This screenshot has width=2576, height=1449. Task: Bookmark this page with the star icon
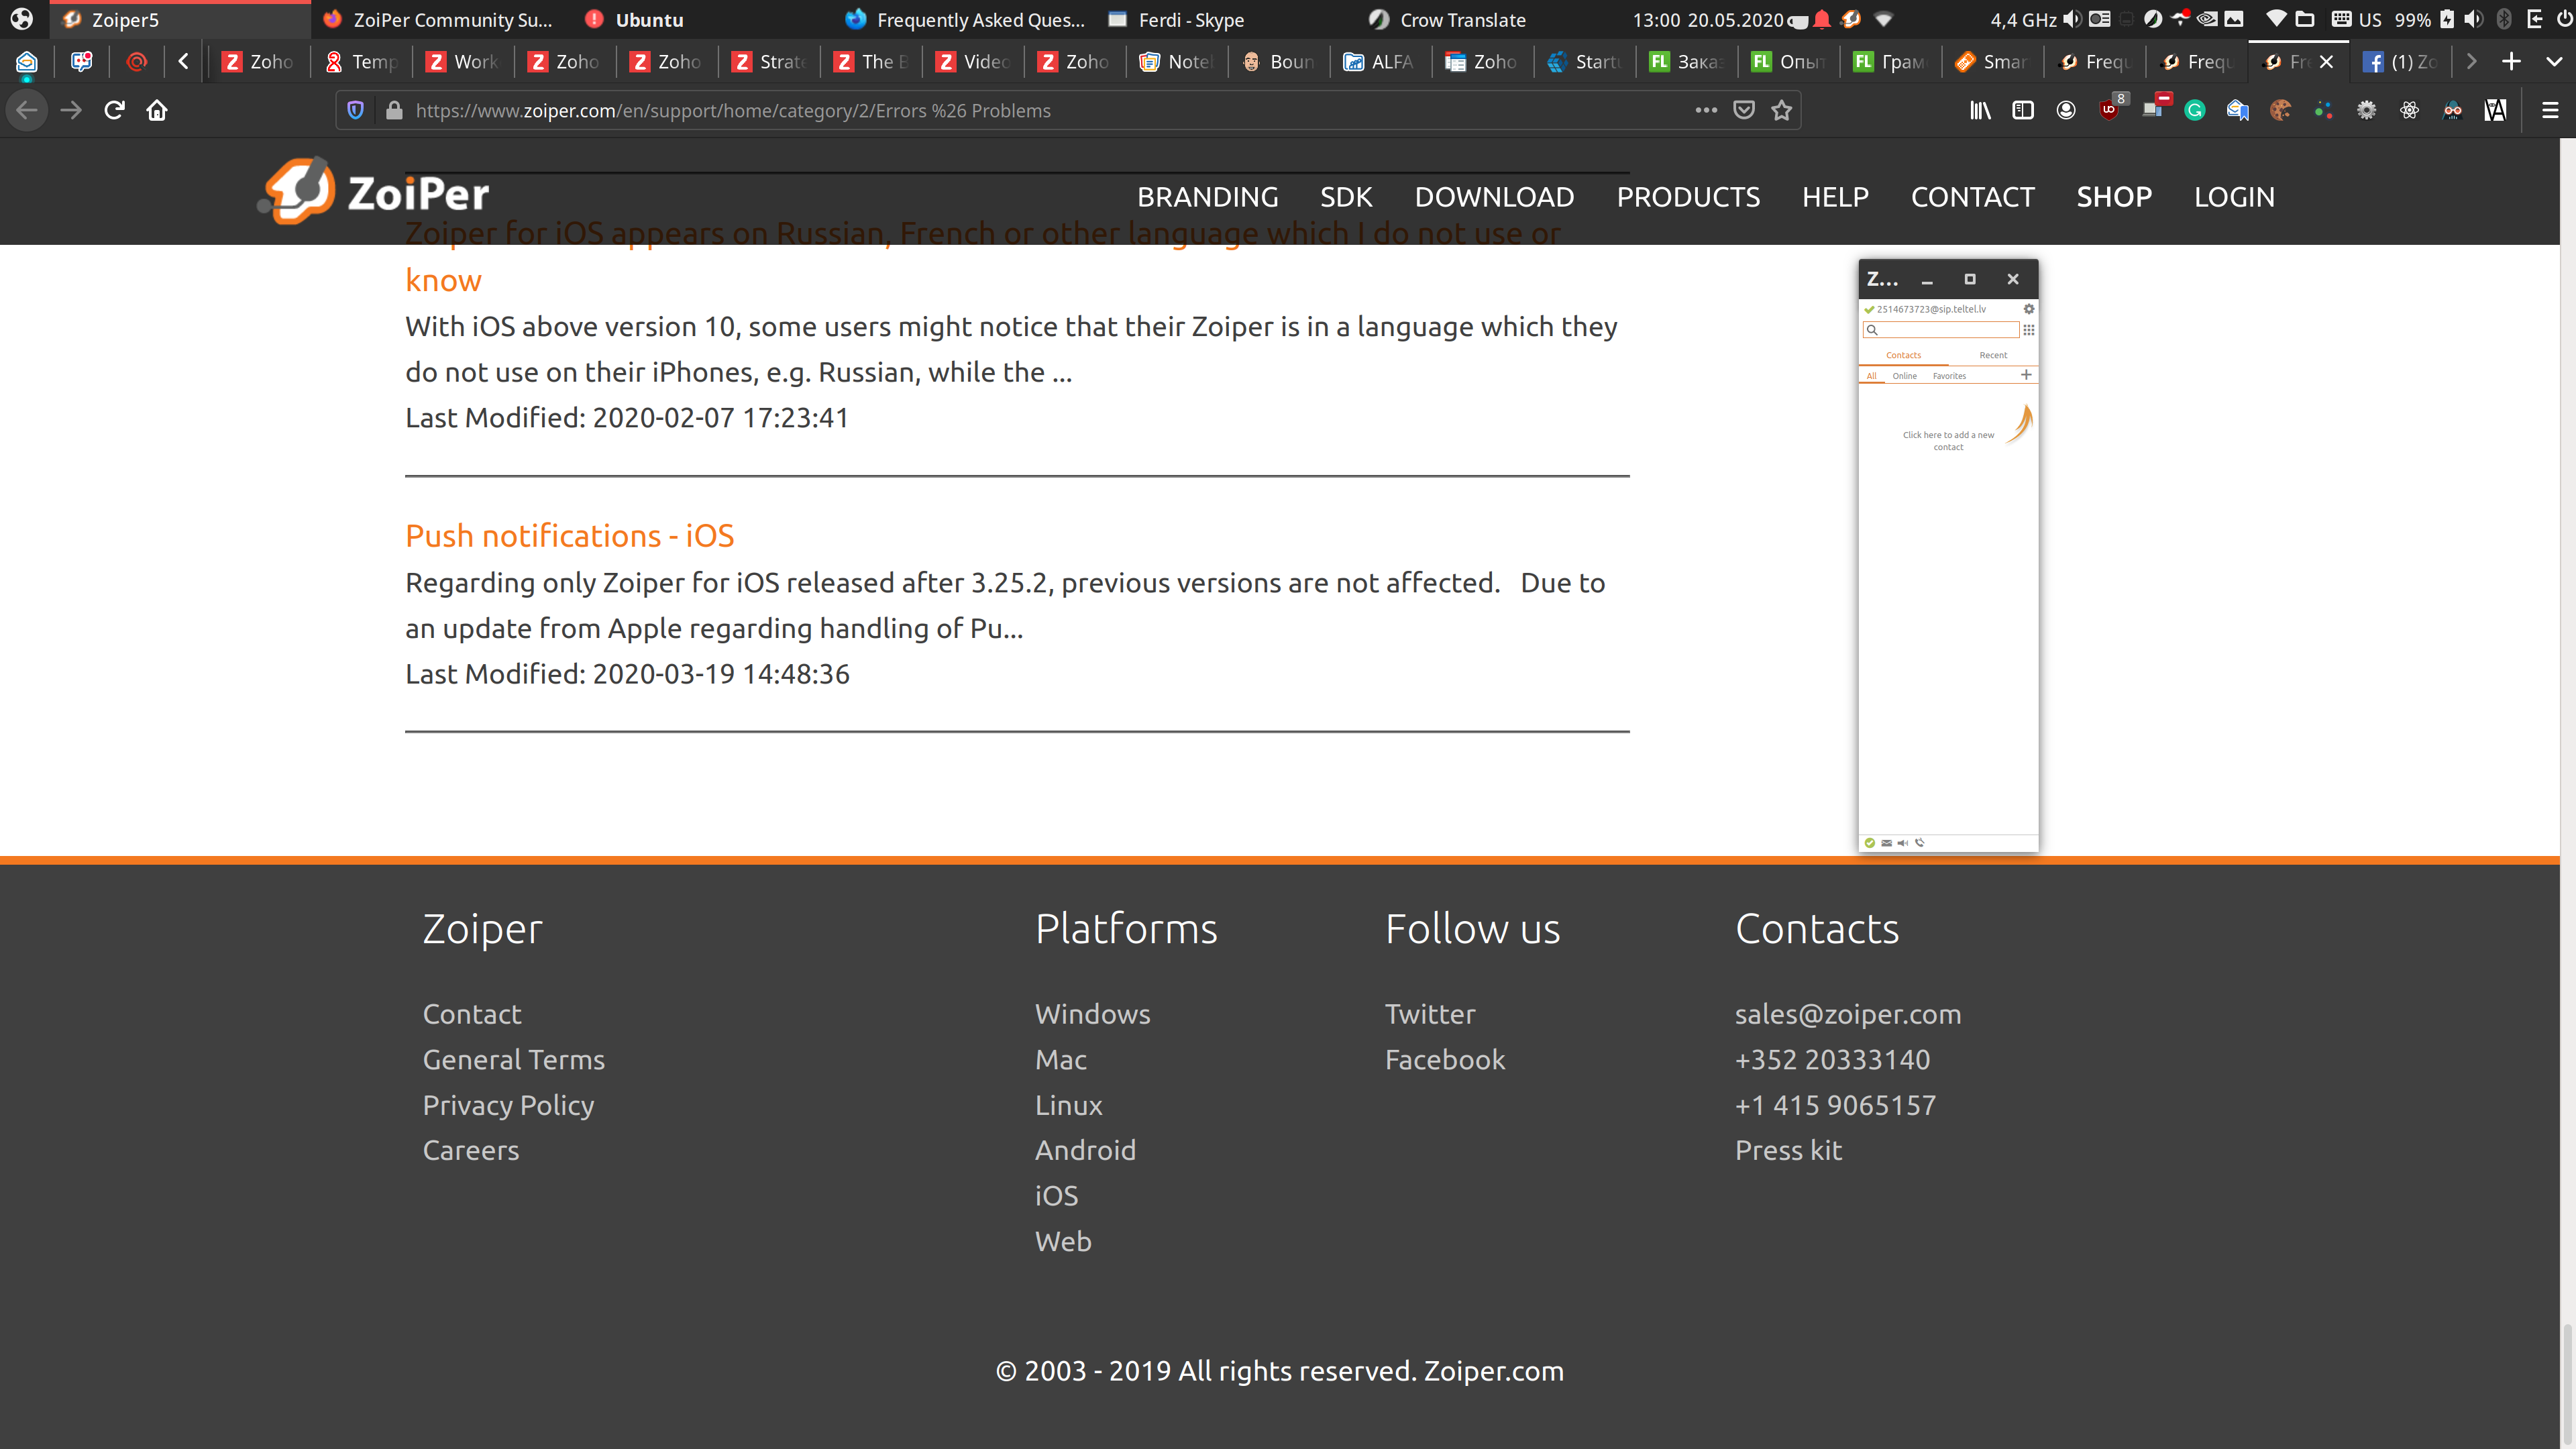(x=1781, y=110)
